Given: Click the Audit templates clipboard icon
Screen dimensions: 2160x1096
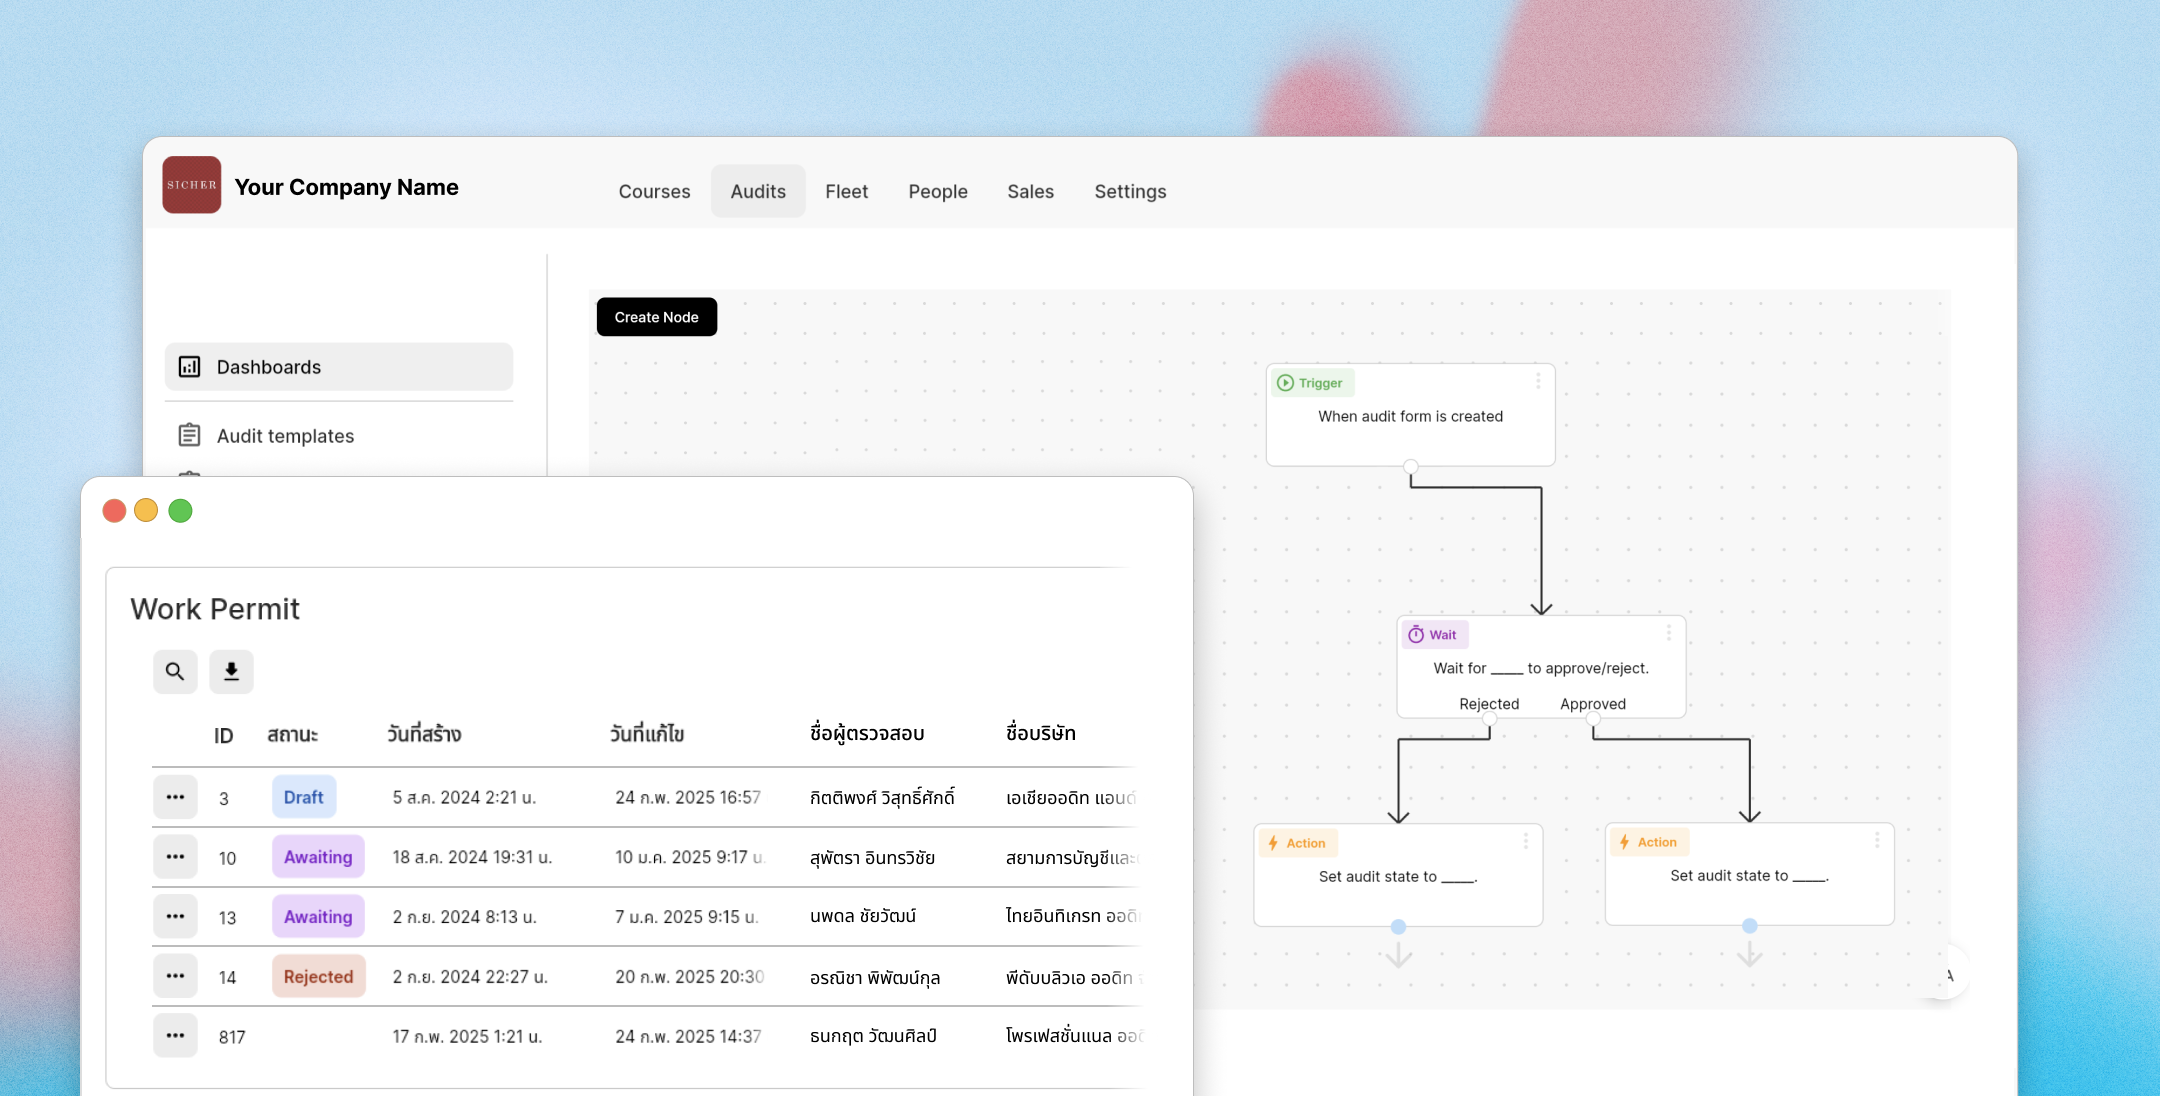Looking at the screenshot, I should point(190,435).
